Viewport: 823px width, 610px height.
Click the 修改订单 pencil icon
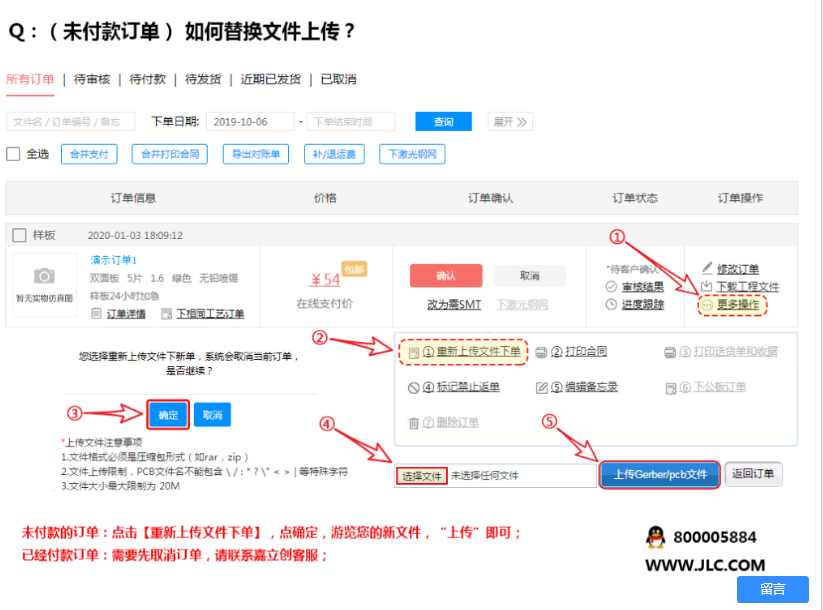click(x=707, y=269)
